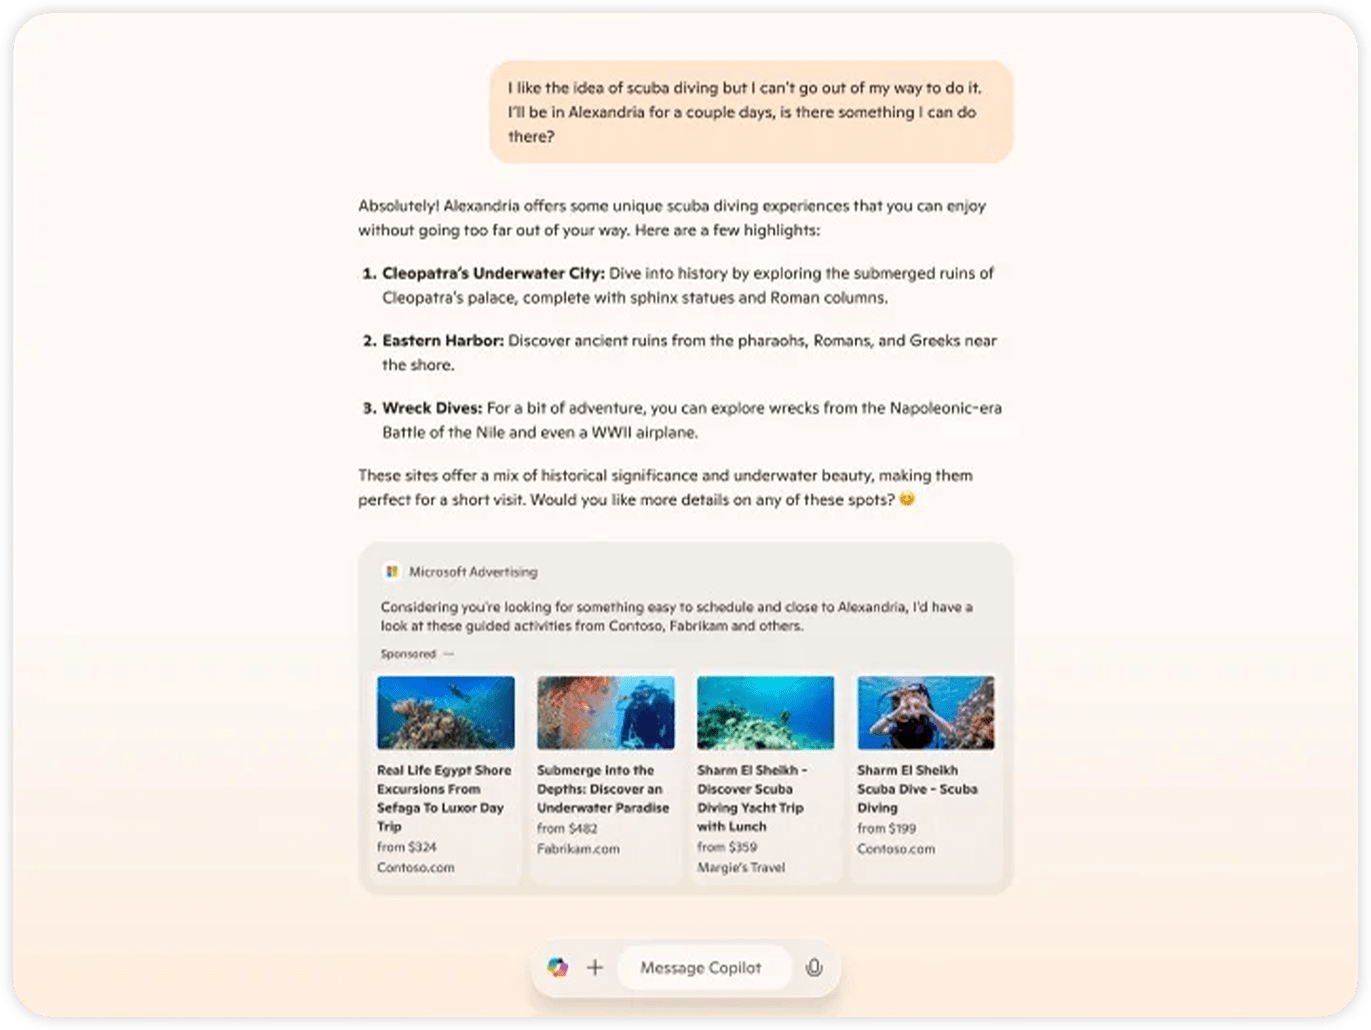The image size is (1371, 1030).
Task: Click Contoso.com under the $324 excursion
Action: click(415, 868)
